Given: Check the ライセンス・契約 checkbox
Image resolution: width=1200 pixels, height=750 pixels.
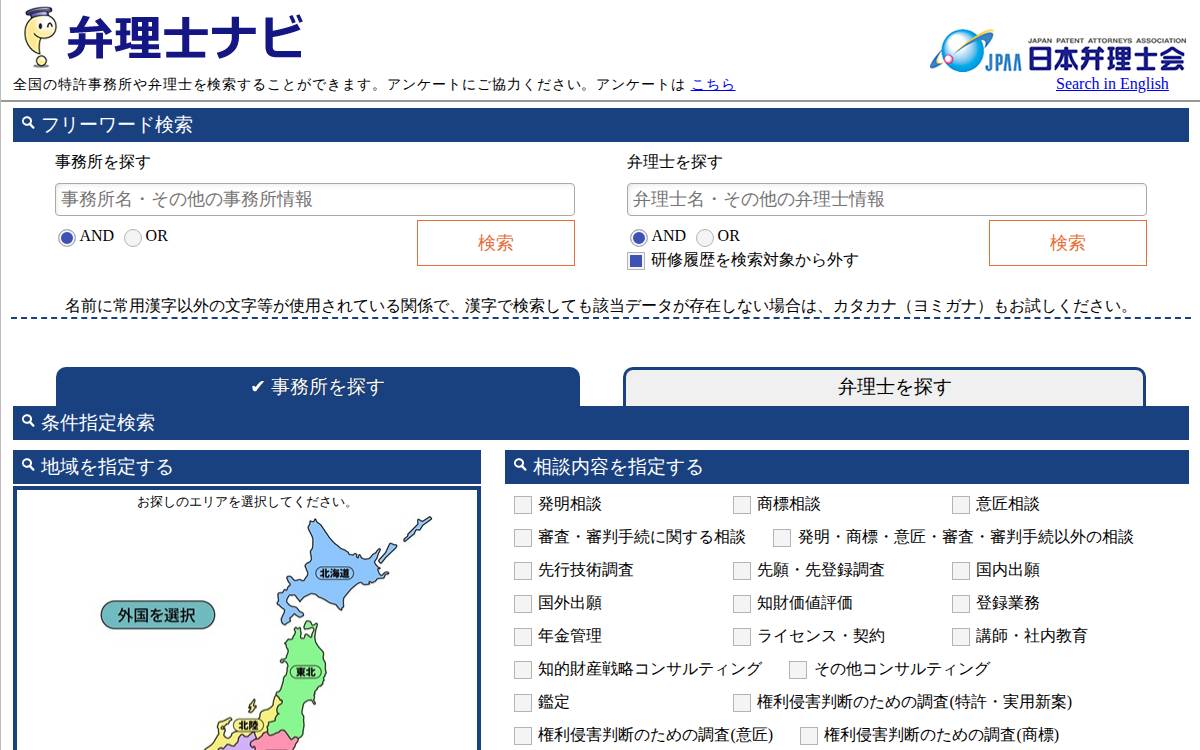Looking at the screenshot, I should click(x=742, y=637).
